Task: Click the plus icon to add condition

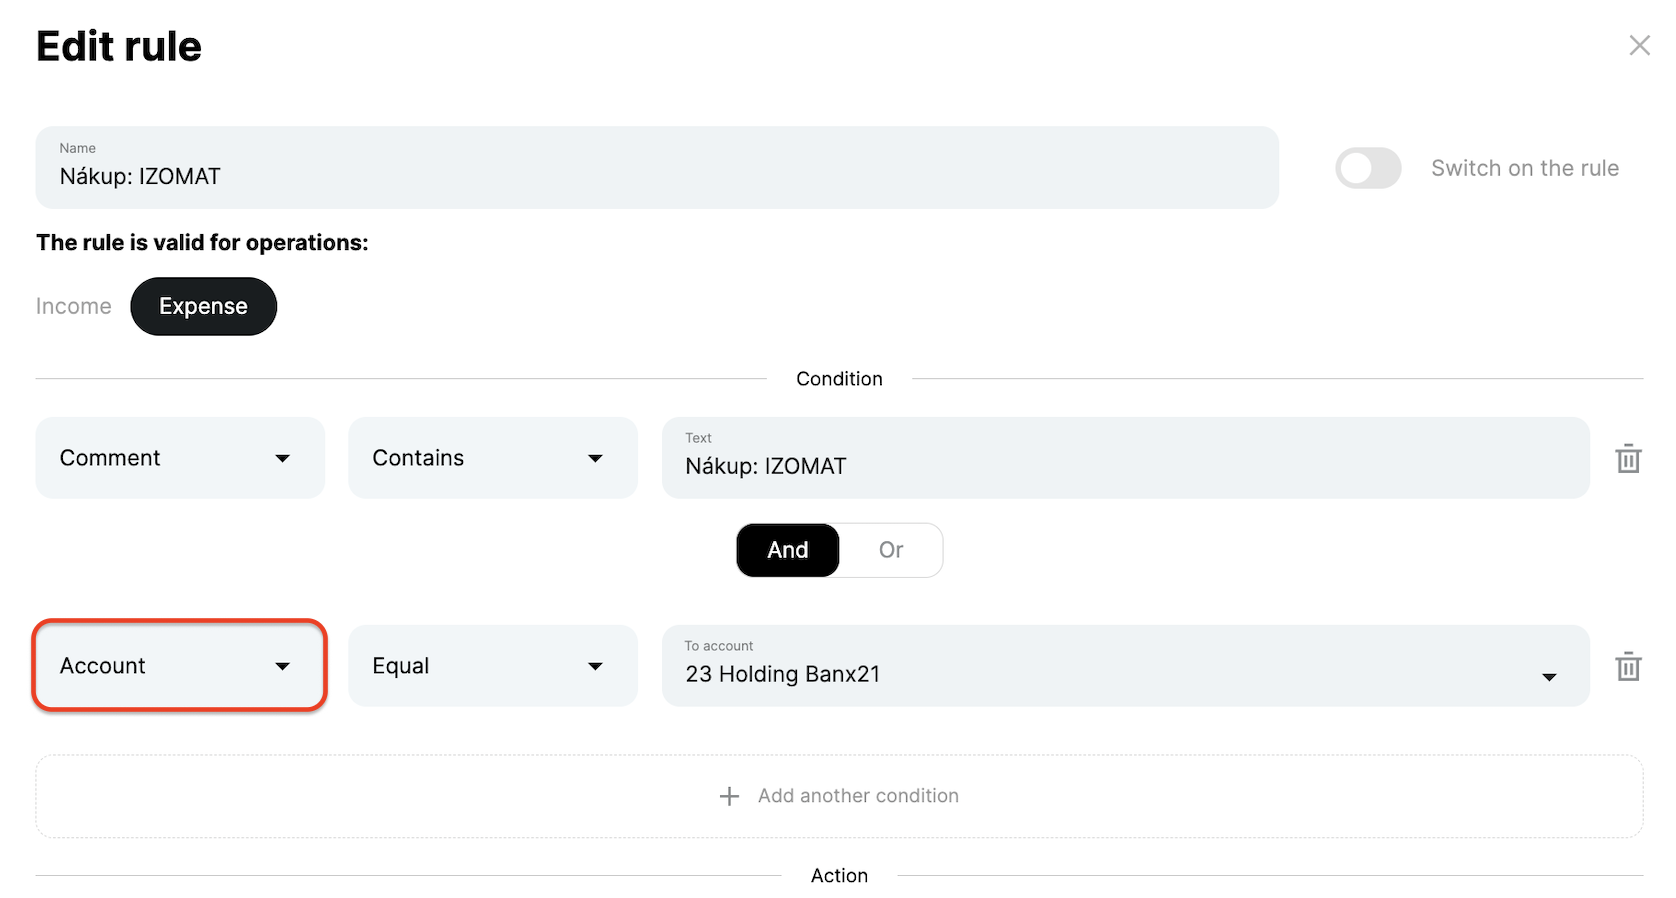Action: (730, 796)
